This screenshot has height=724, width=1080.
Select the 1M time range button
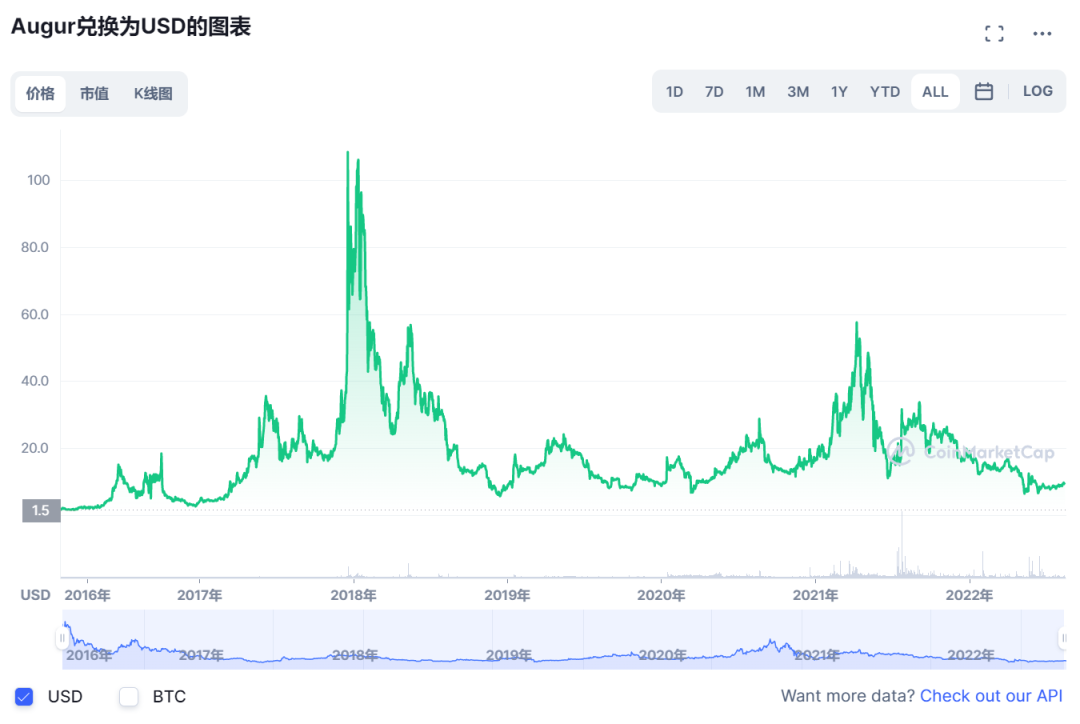tap(755, 90)
